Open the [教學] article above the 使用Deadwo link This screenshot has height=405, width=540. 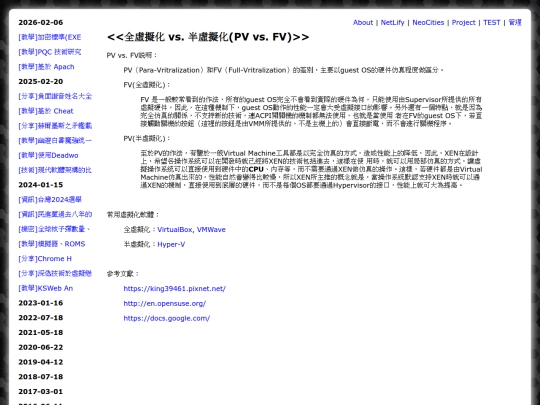click(x=55, y=141)
